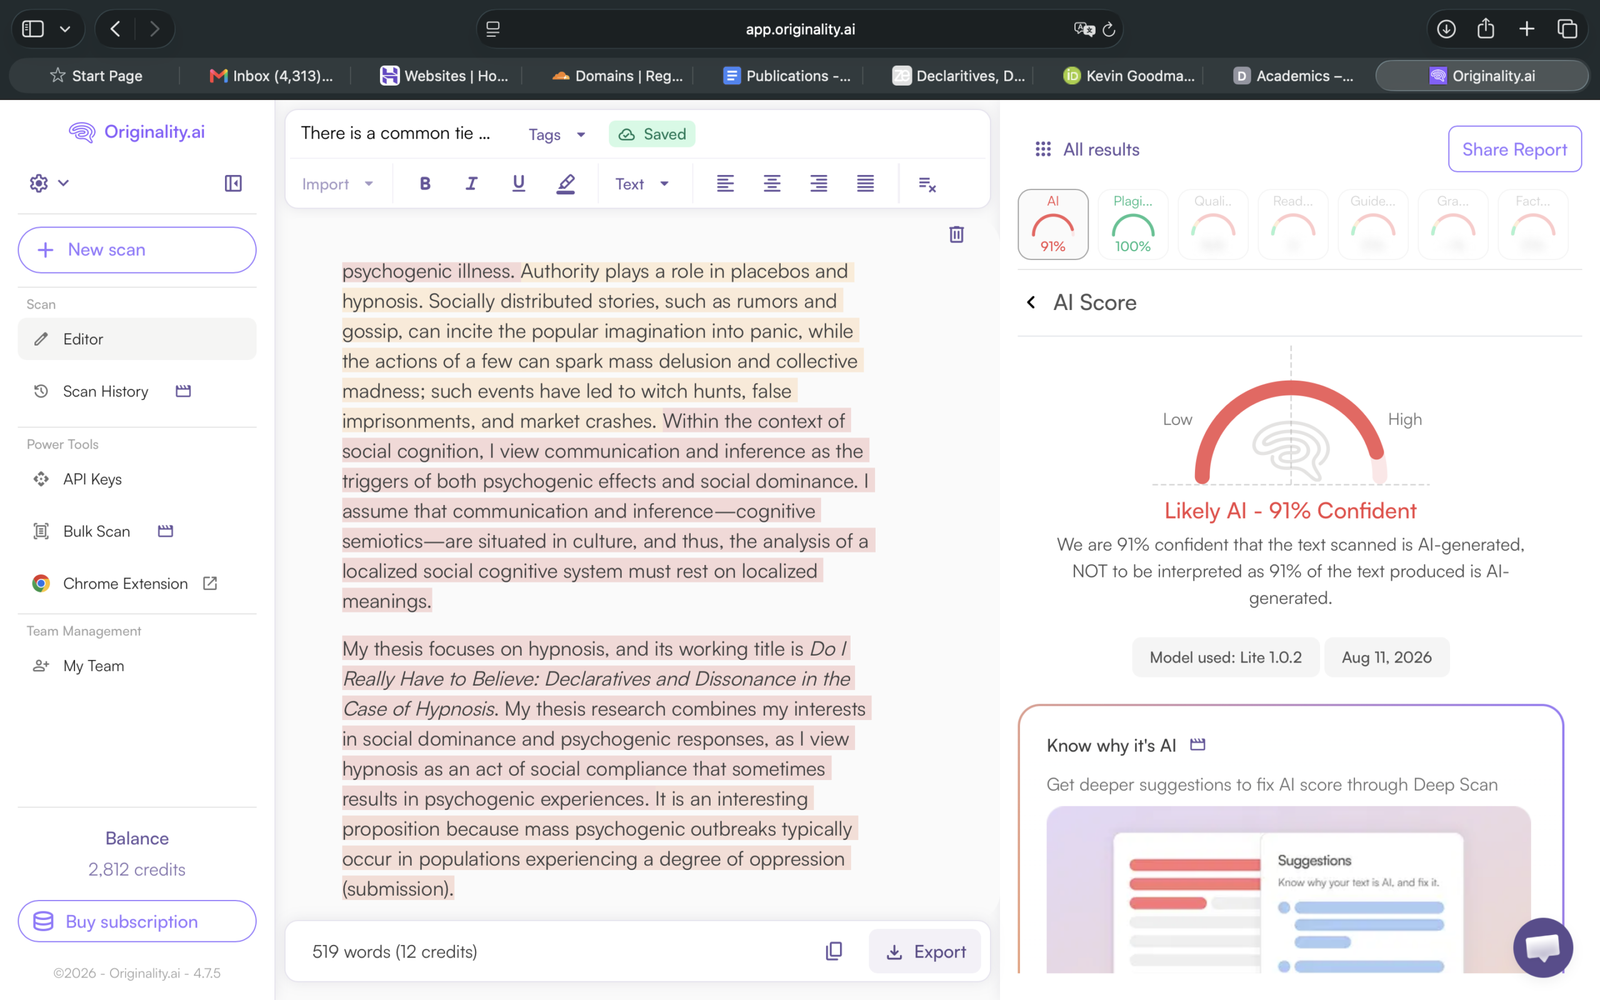
Task: Switch to the Domains browser tab
Action: tap(617, 76)
